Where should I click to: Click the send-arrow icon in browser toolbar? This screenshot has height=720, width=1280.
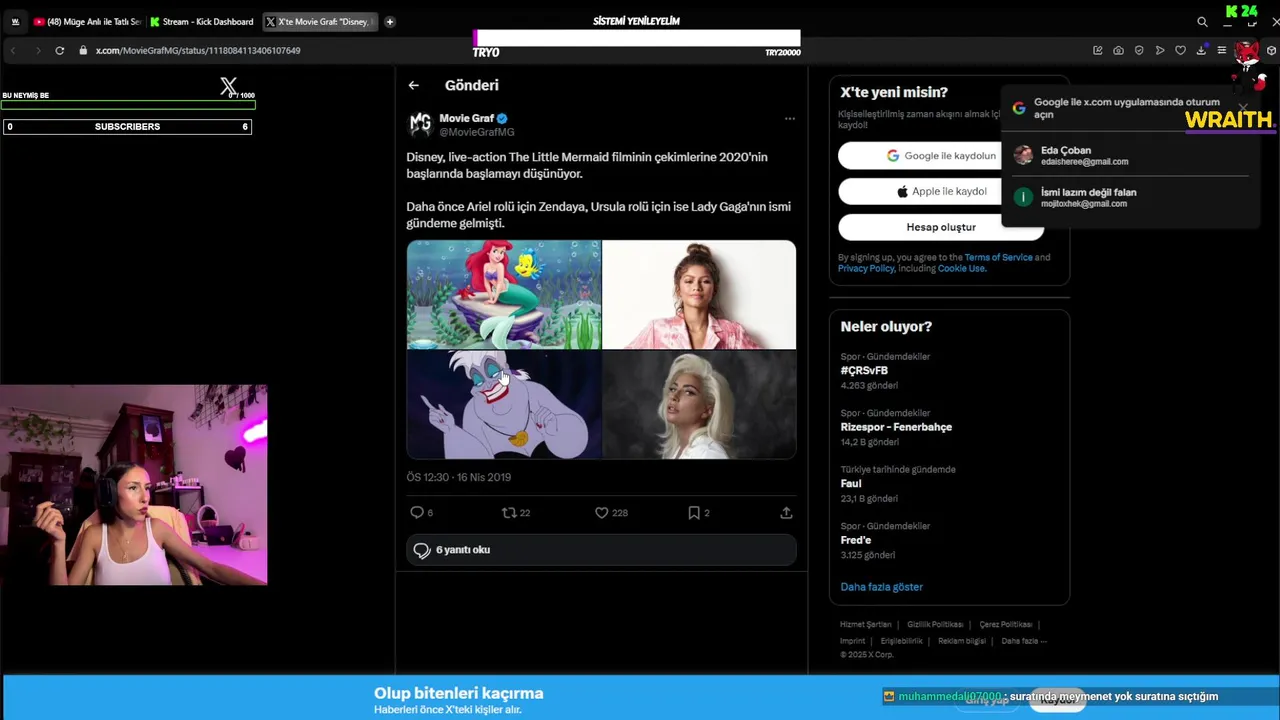point(1160,51)
